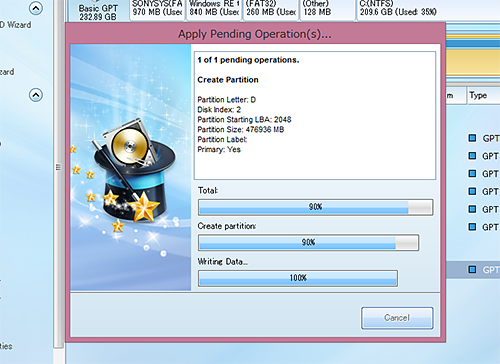Click the Apply Pending Operation(s) title bar

click(255, 34)
